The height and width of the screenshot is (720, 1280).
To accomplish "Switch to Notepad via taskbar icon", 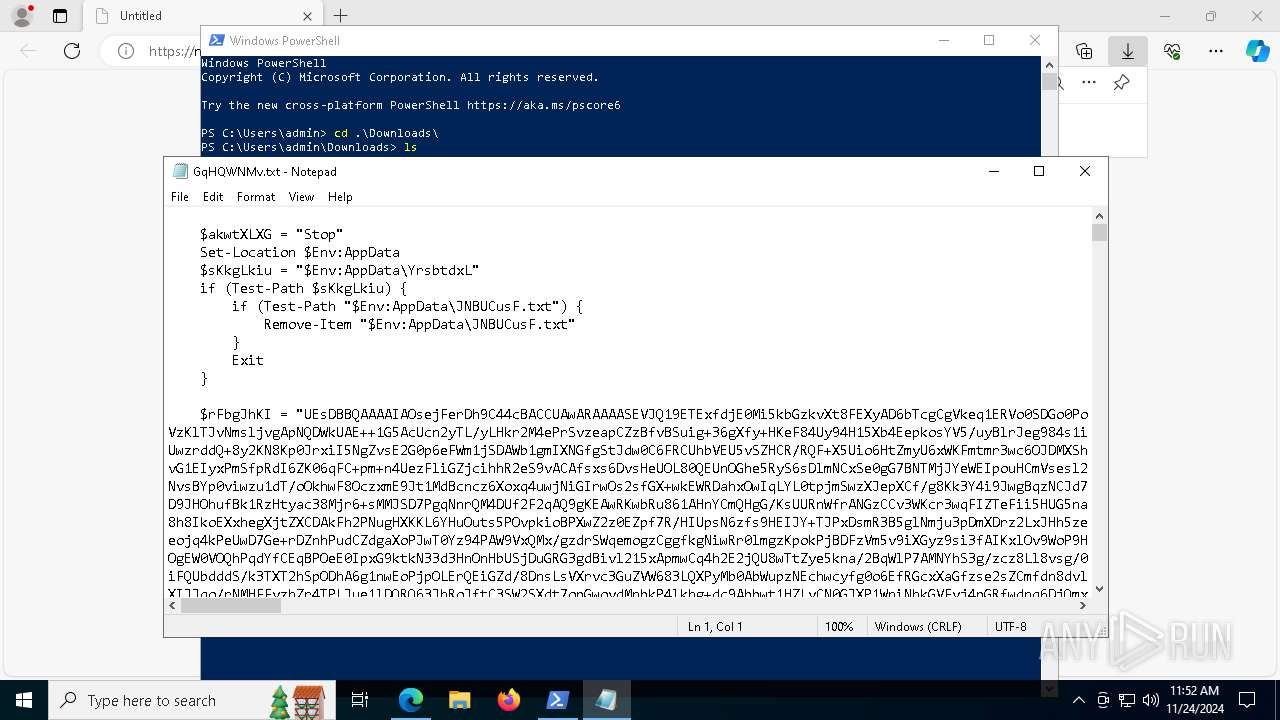I will (606, 700).
